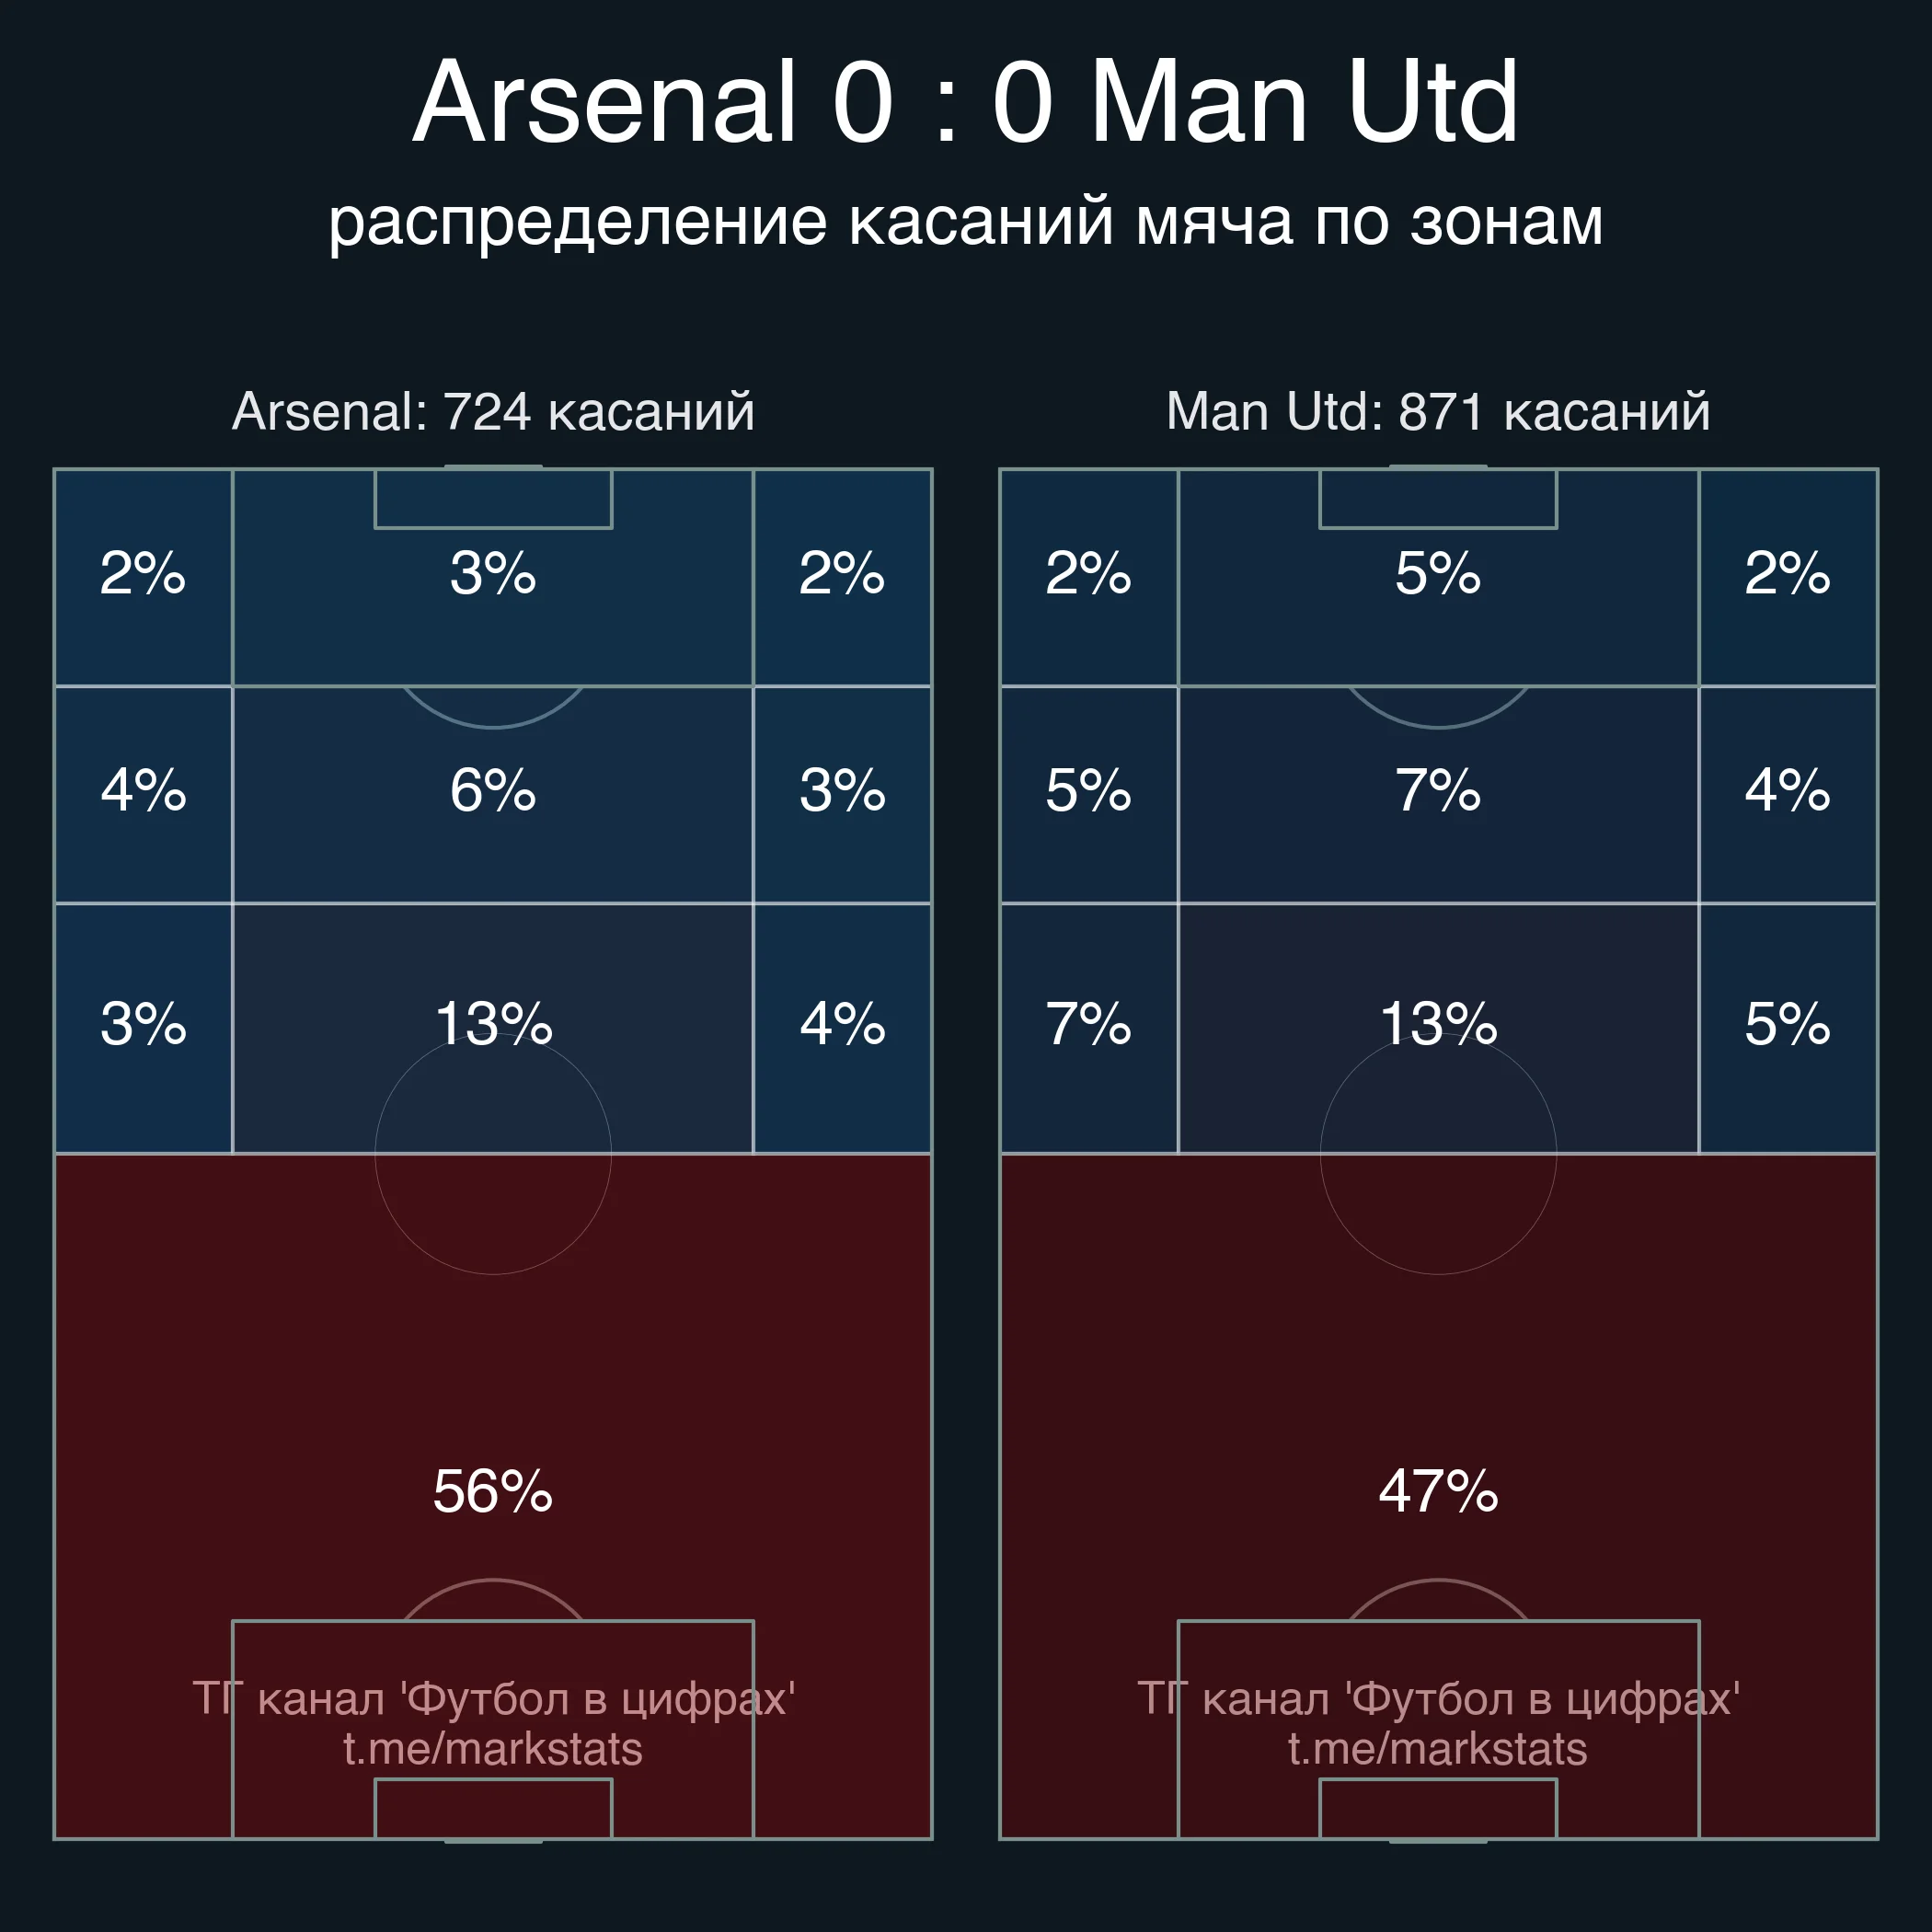Select Man Utd's 47% own-half zone label
Image resolution: width=1932 pixels, height=1932 pixels.
[x=1437, y=1491]
